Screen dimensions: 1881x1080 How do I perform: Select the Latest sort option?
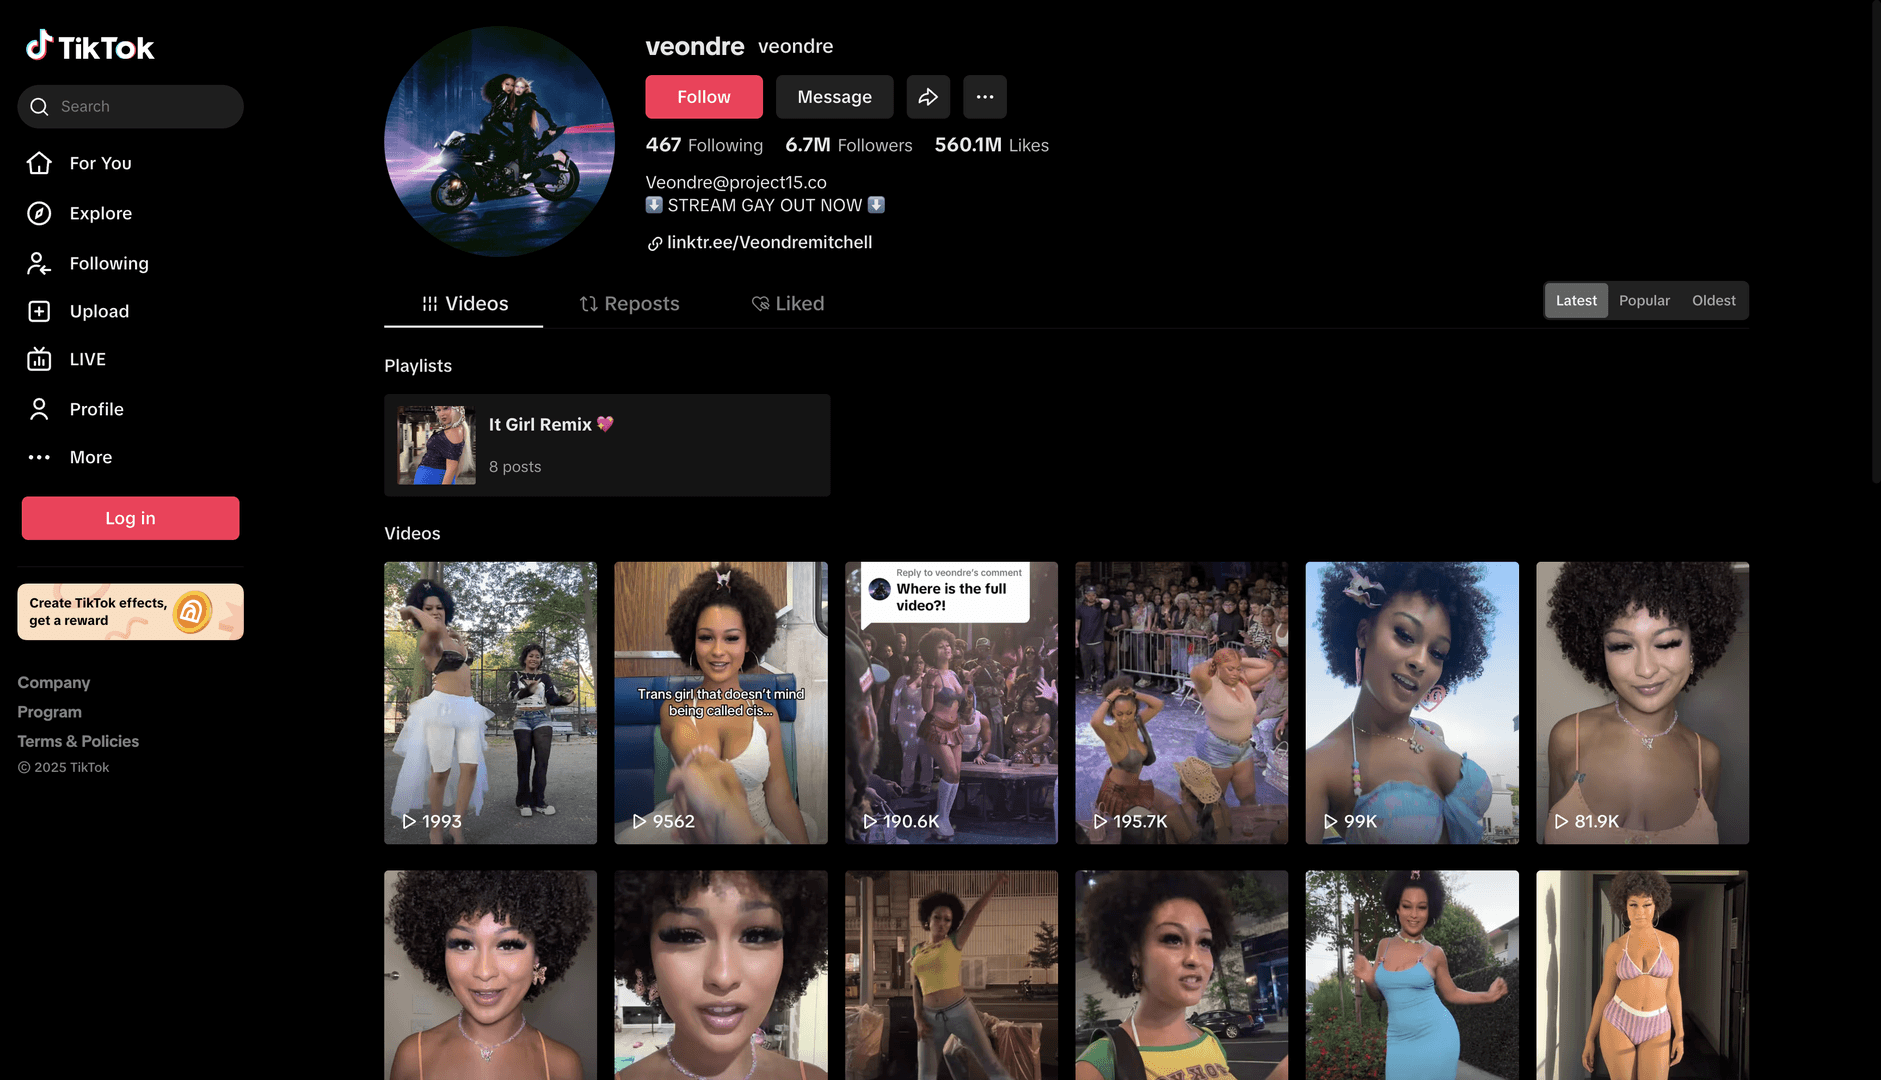click(1576, 301)
